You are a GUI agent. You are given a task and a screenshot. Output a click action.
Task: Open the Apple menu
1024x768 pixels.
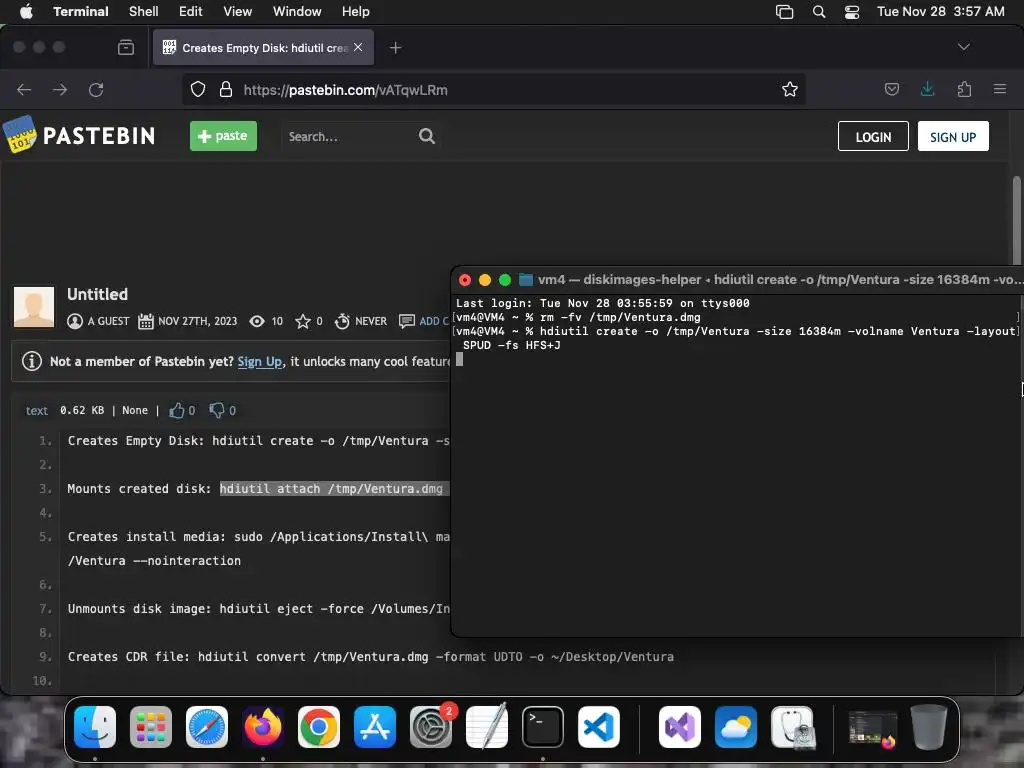(26, 12)
